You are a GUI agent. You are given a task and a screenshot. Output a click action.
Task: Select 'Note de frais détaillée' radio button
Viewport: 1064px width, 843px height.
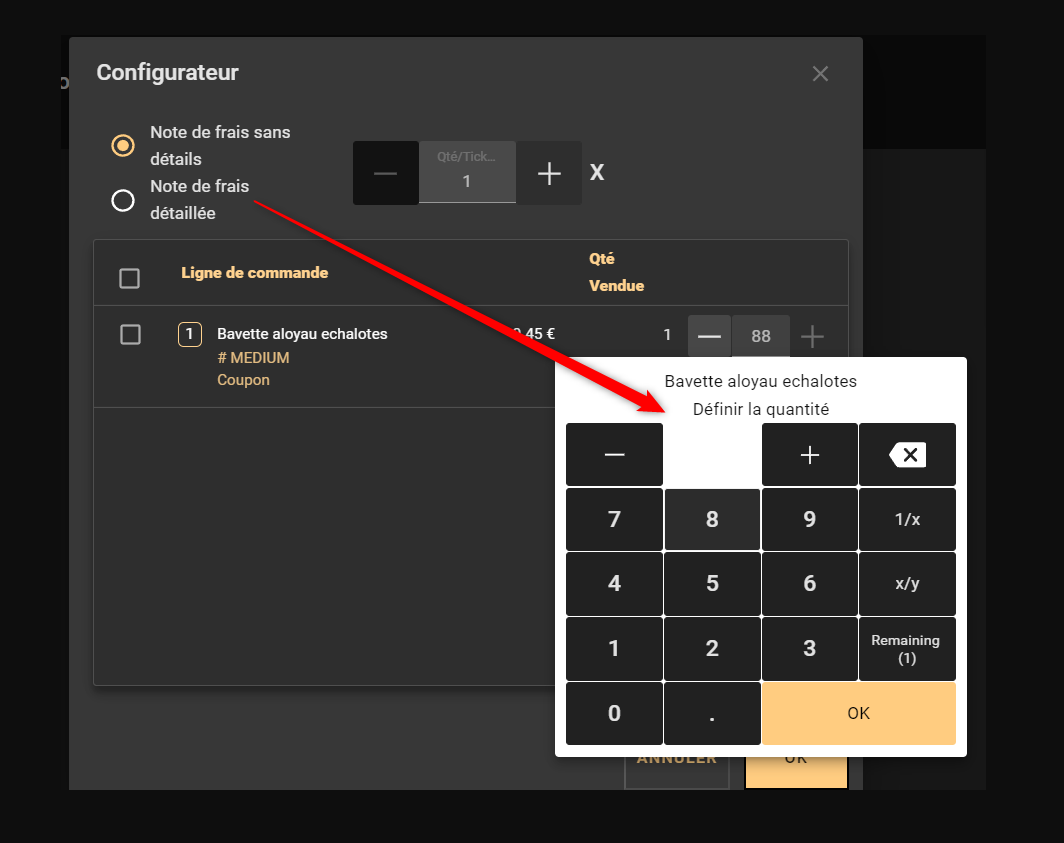(123, 200)
